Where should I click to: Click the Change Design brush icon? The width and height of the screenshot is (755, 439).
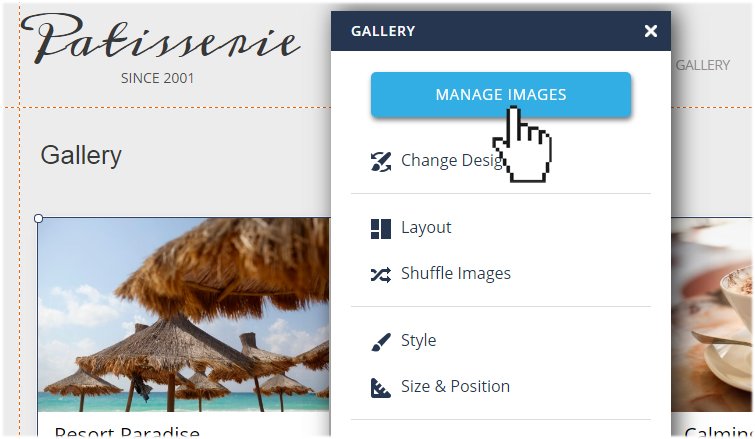coord(380,161)
